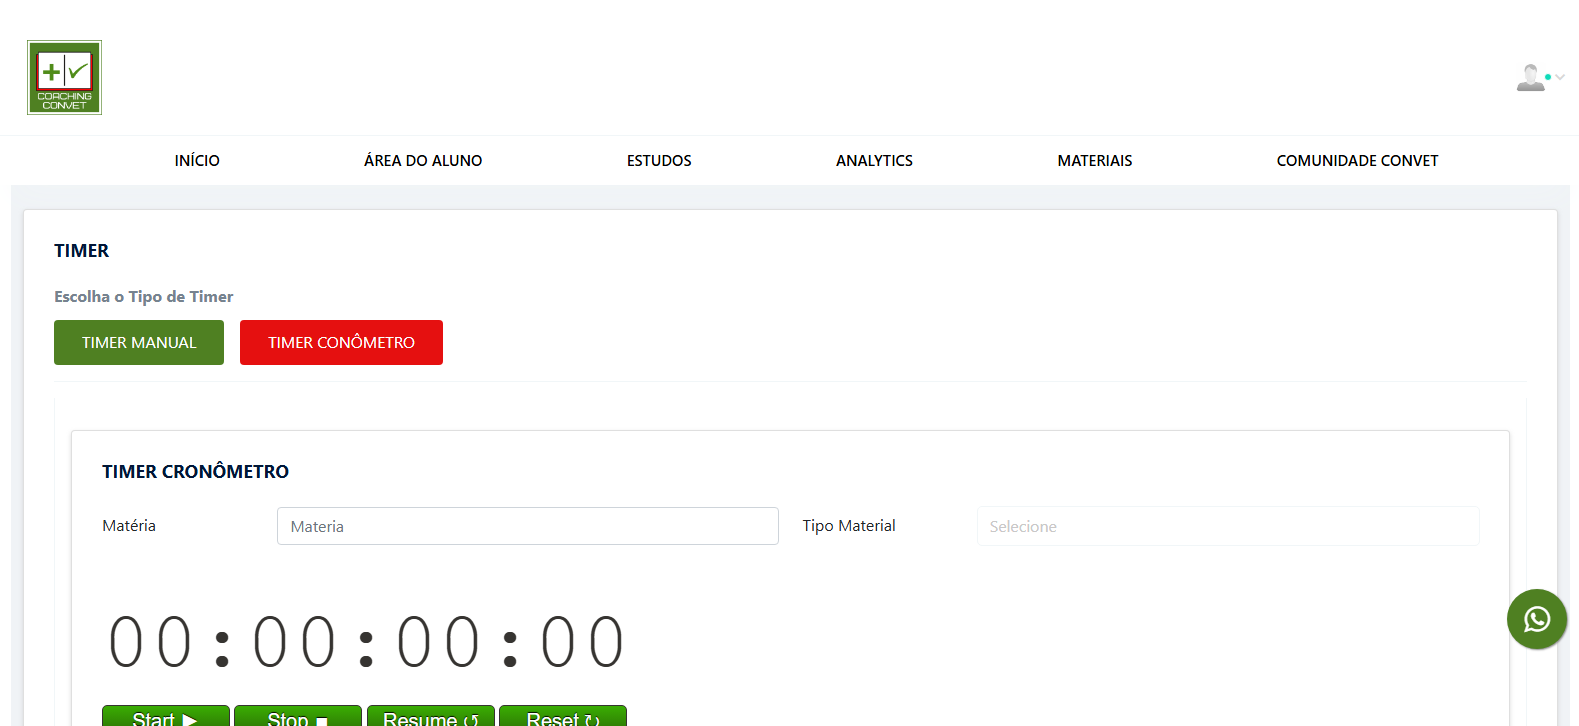This screenshot has width=1579, height=726.
Task: Resume the paused stopwatch
Action: click(x=430, y=716)
